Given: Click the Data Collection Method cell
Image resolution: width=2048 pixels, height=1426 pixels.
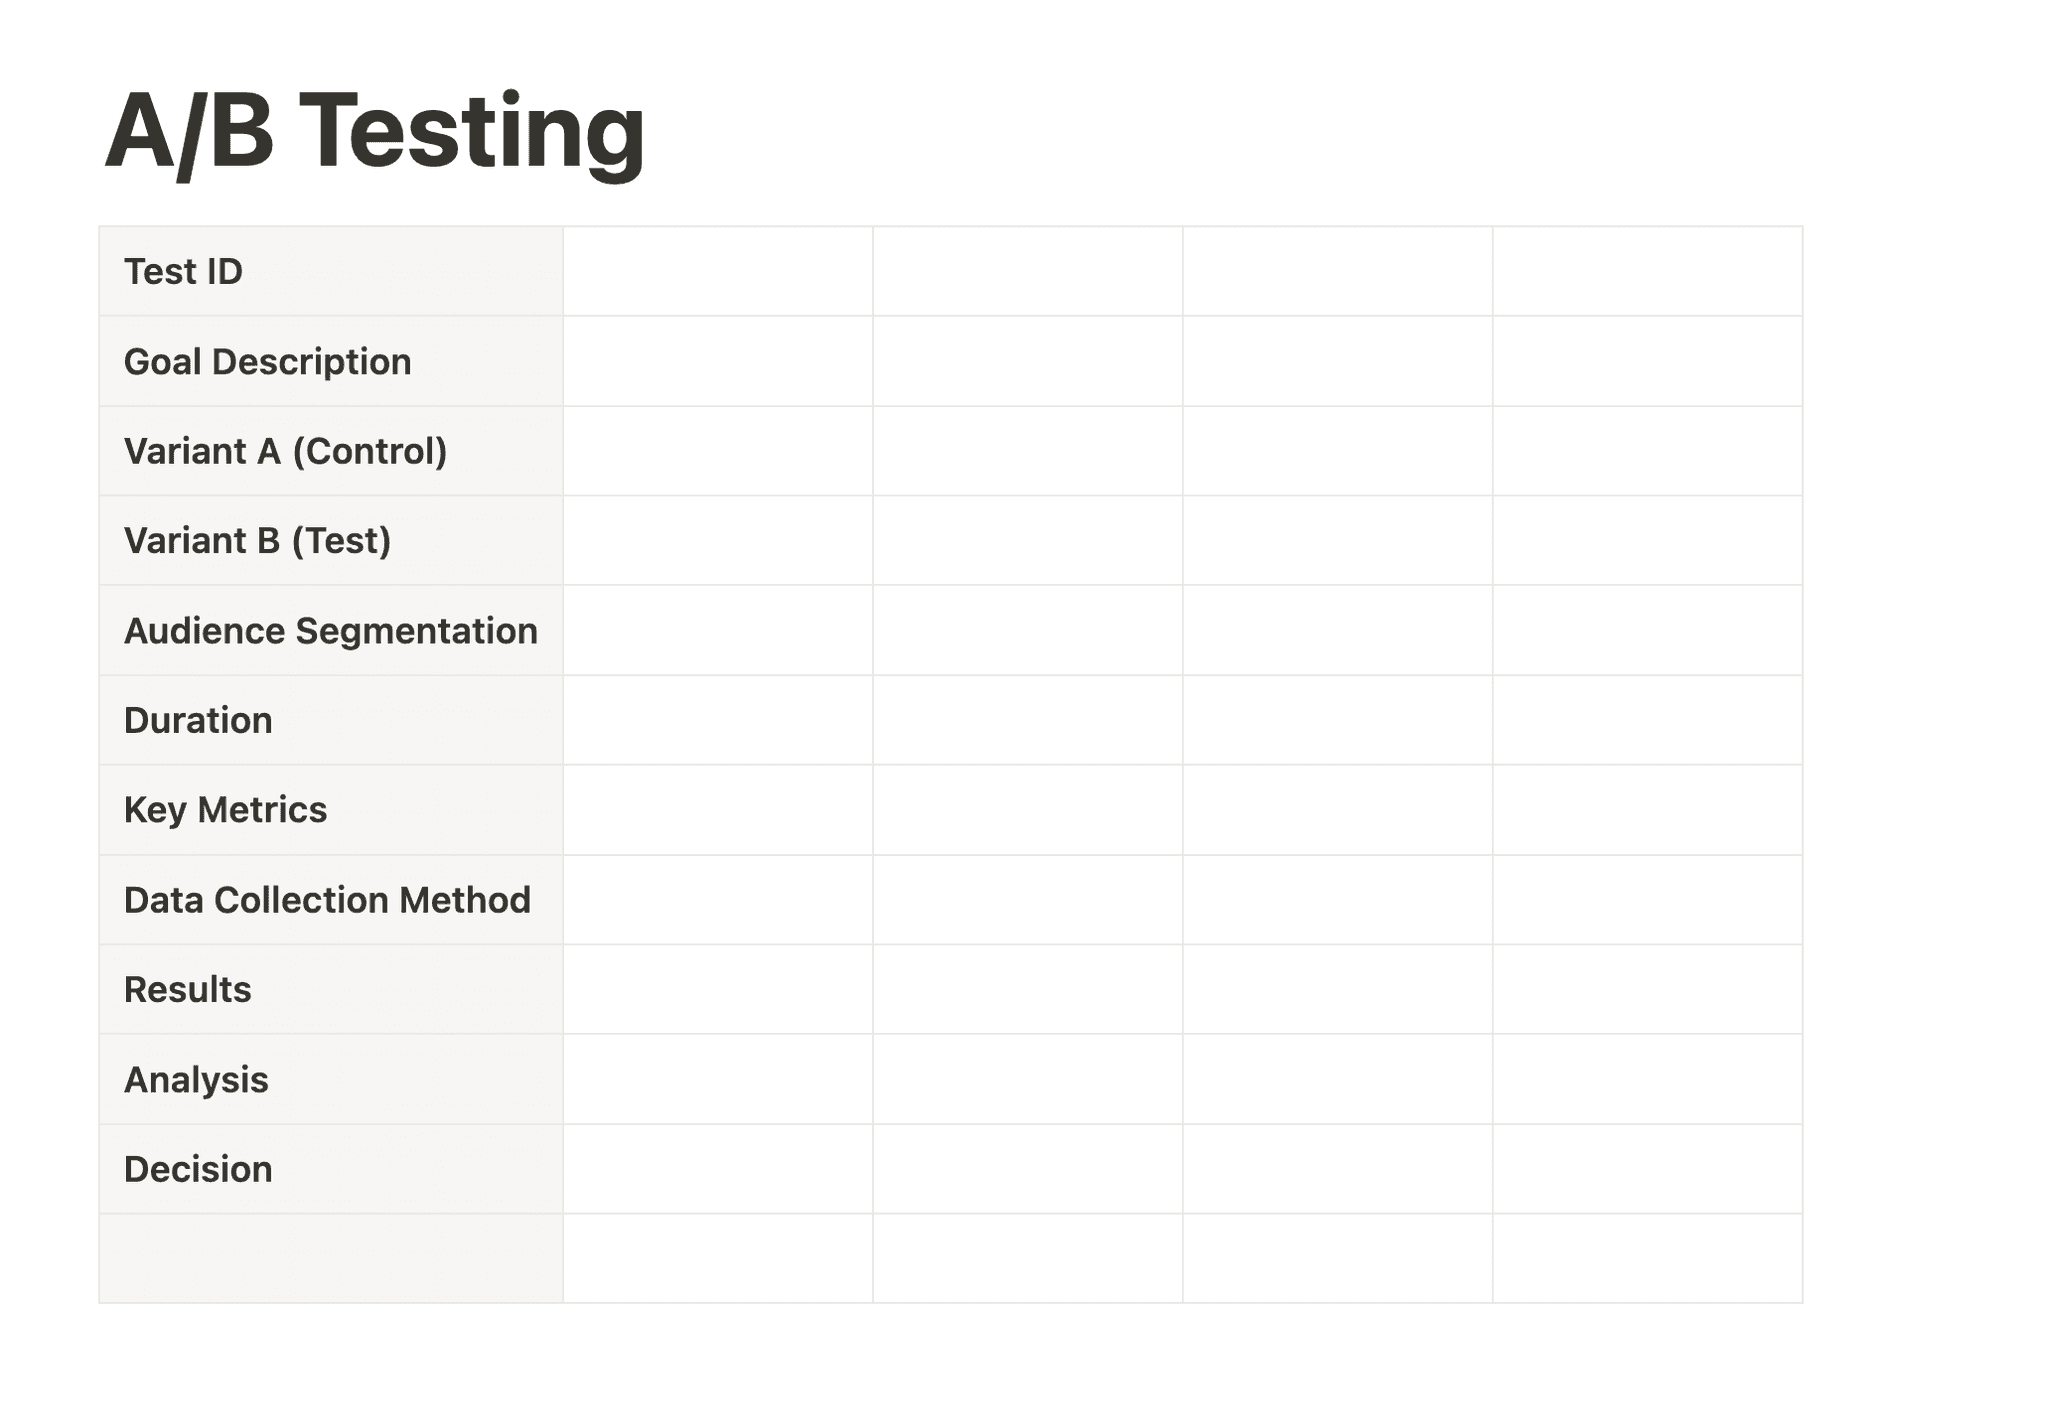Looking at the screenshot, I should coord(331,900).
